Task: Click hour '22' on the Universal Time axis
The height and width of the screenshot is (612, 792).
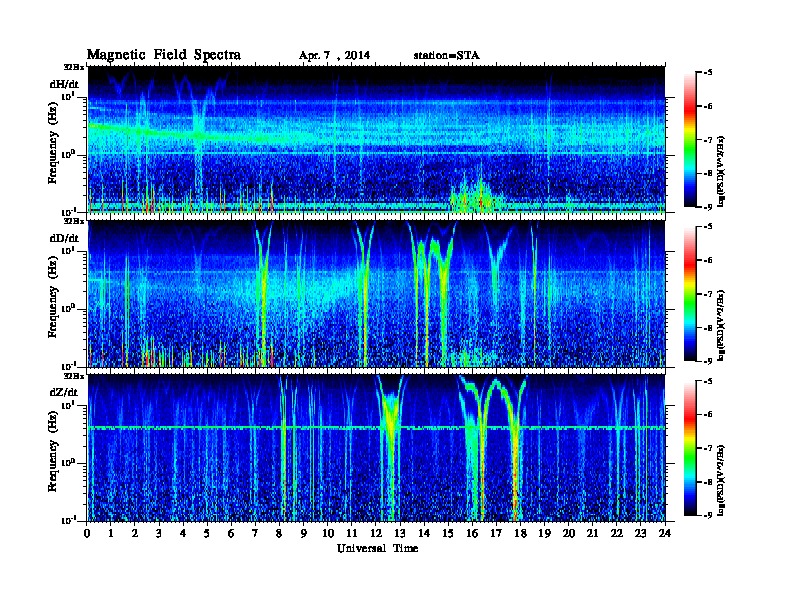Action: click(616, 533)
